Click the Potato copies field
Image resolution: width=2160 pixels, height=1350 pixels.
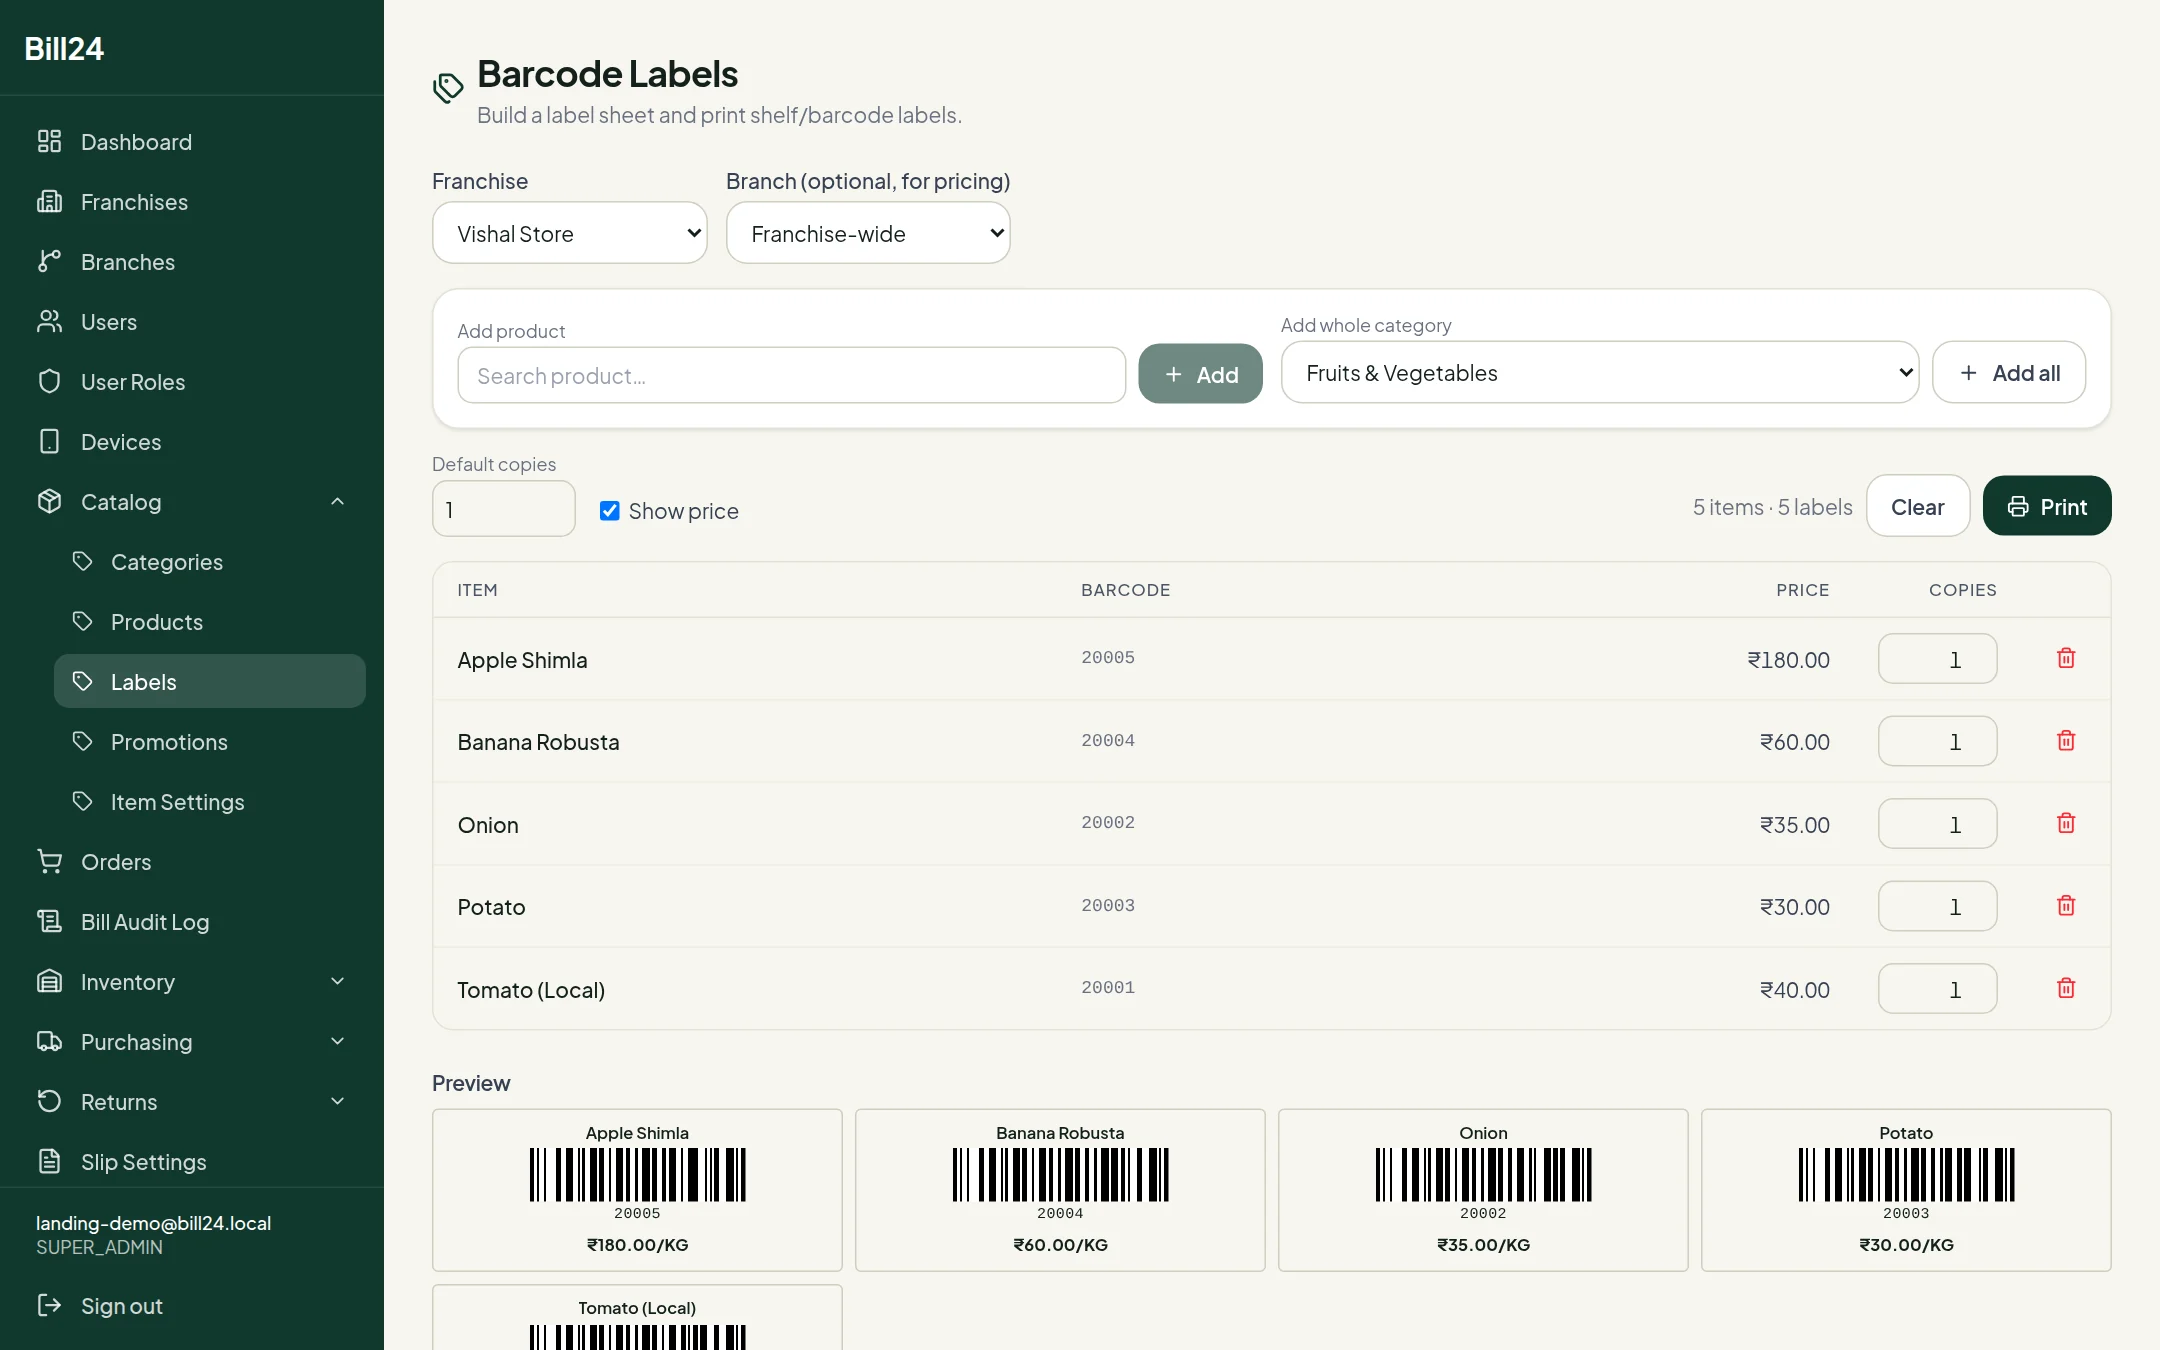[1938, 906]
